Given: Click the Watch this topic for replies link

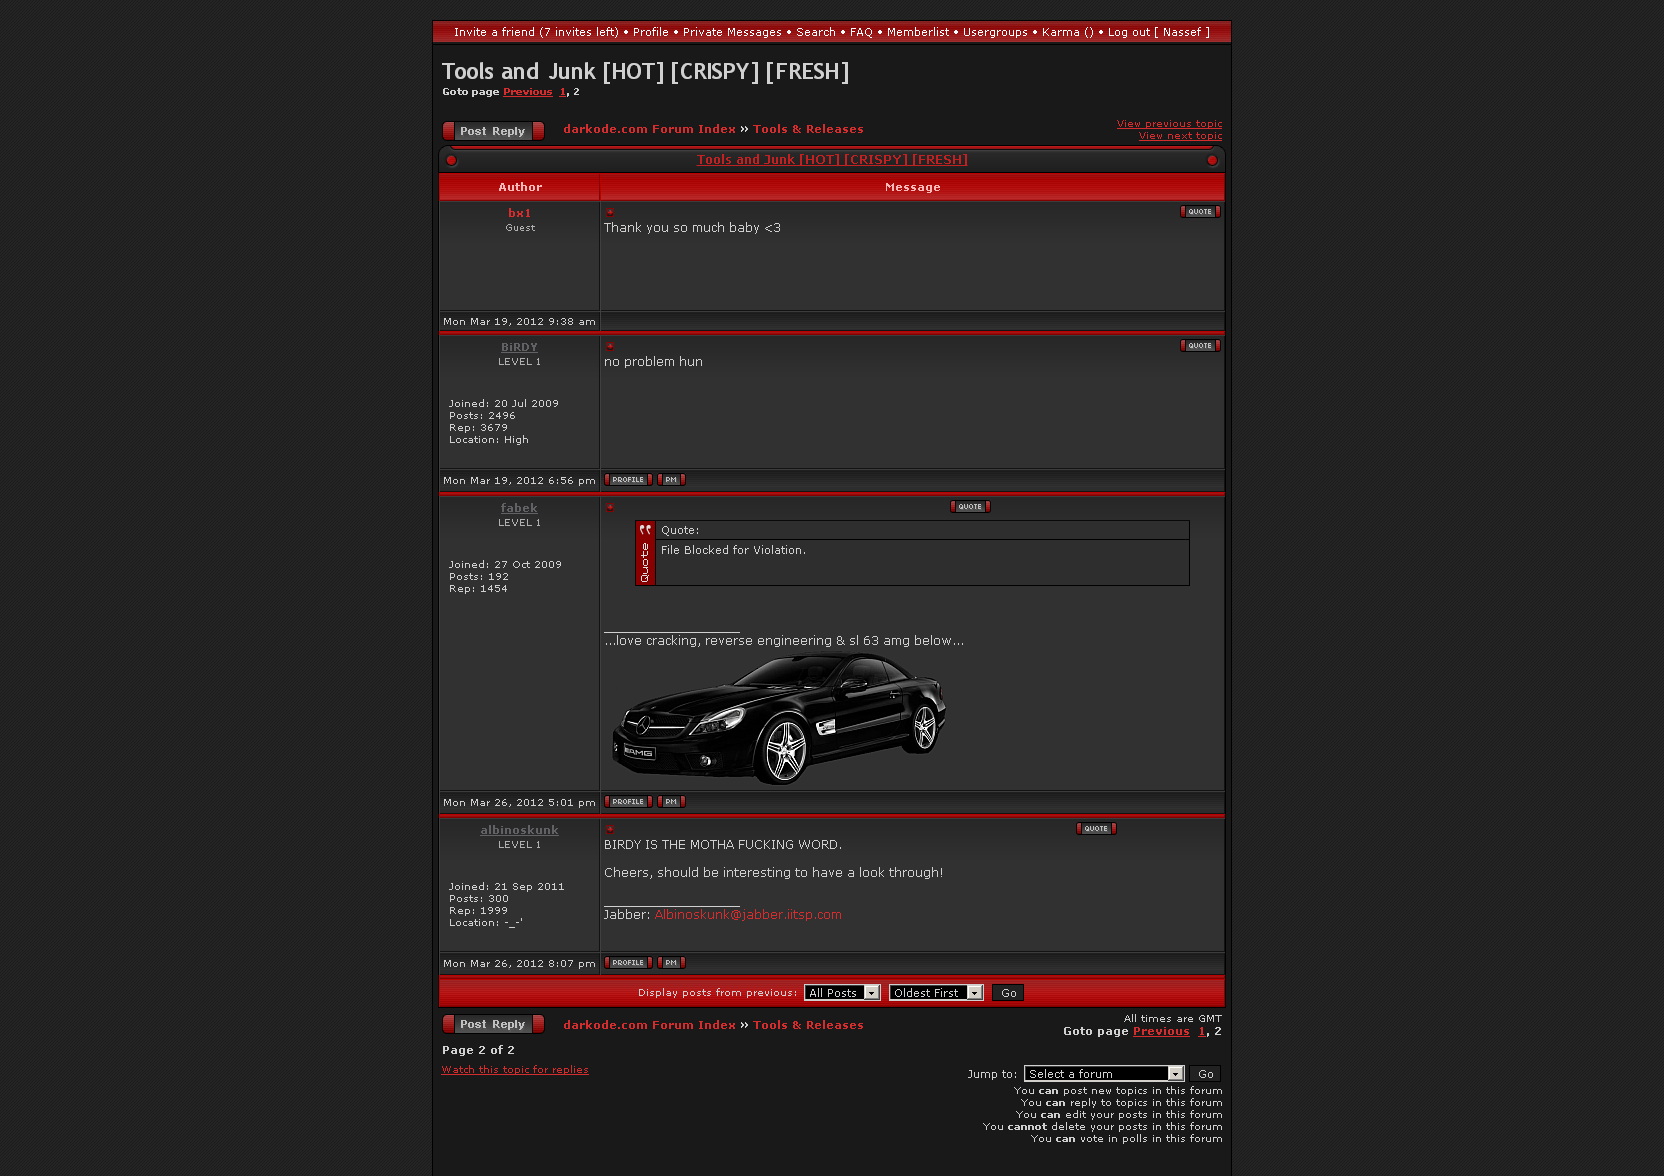Looking at the screenshot, I should (x=515, y=1070).
